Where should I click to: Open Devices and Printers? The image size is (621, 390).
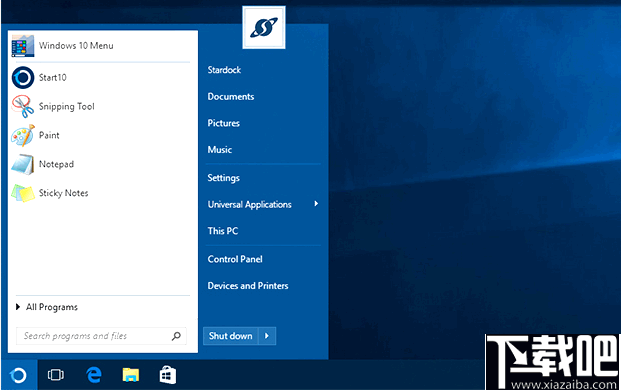point(248,285)
